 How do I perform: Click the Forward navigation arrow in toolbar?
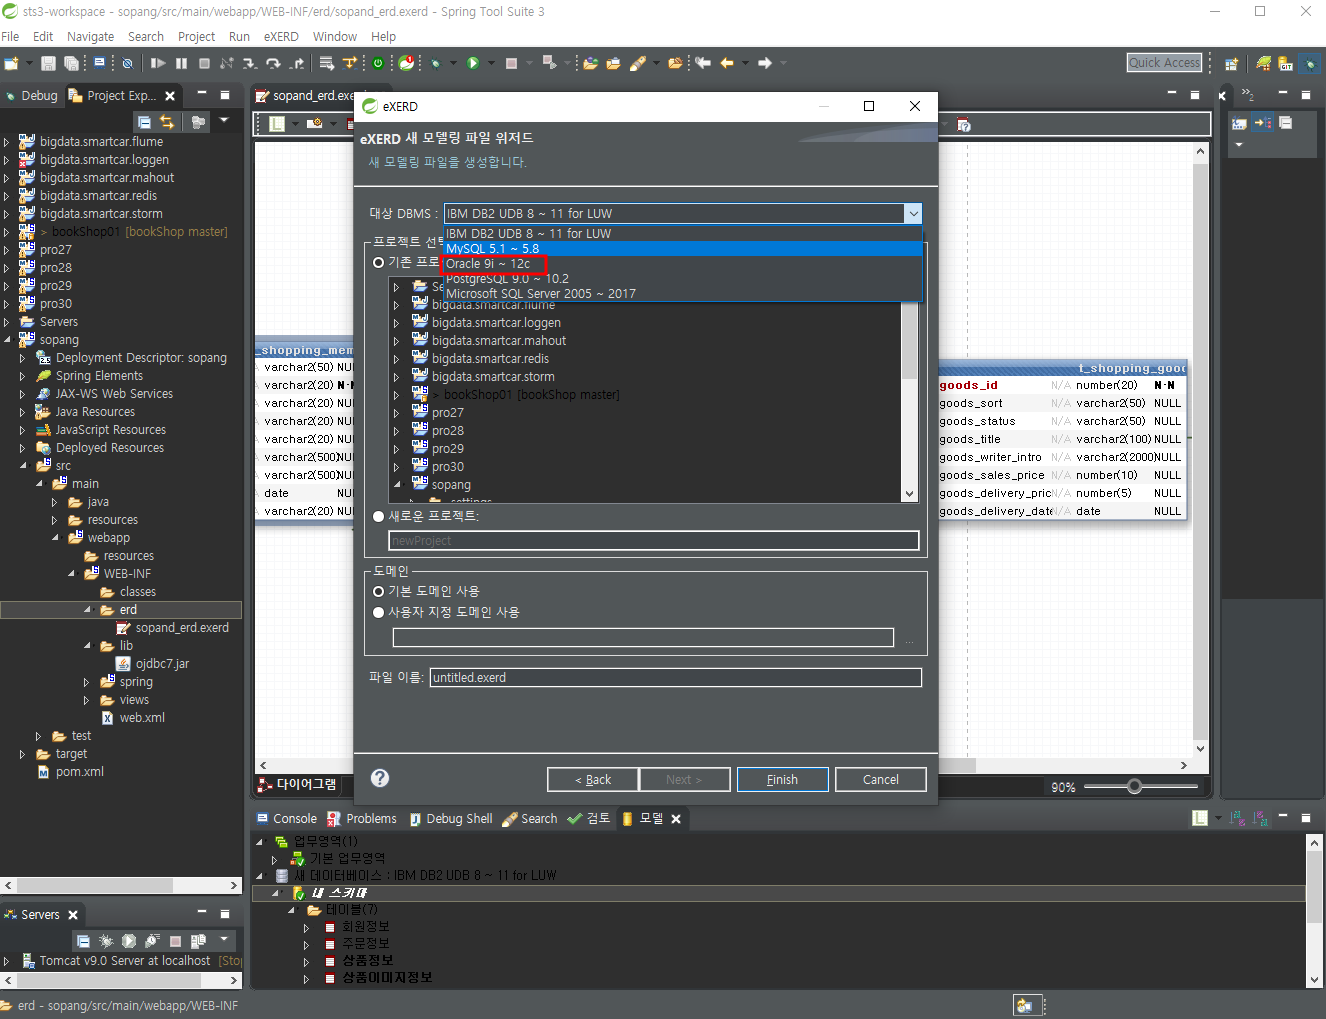click(765, 63)
